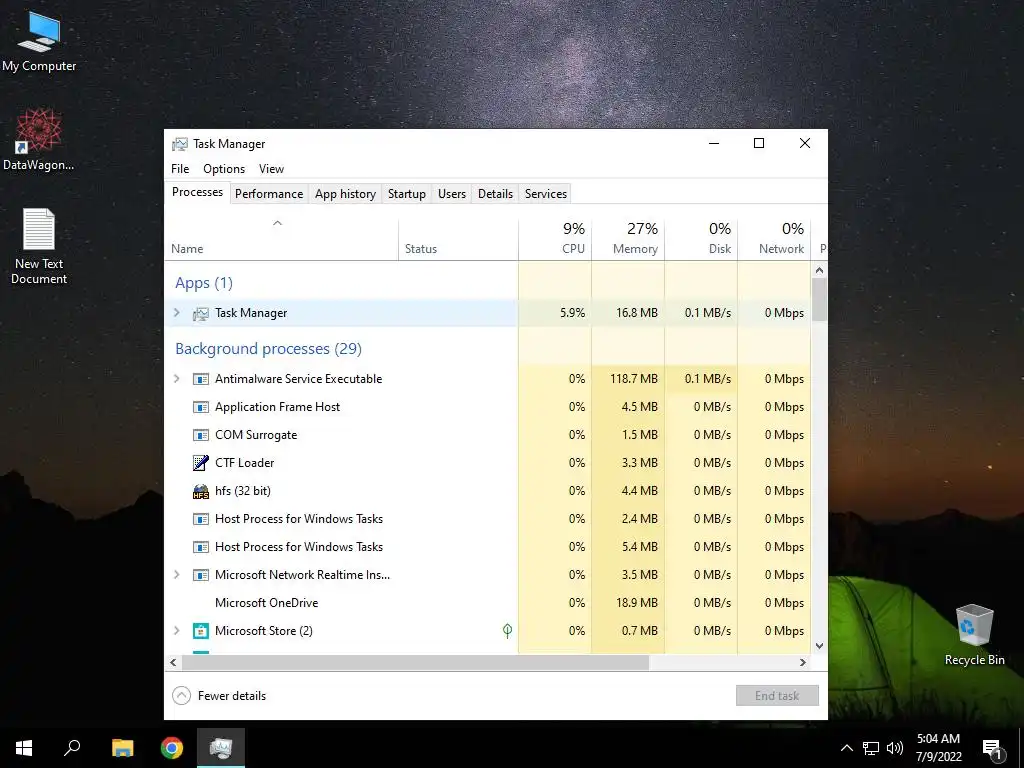
Task: Click Microsoft Network Realtime Inspection icon
Action: (x=200, y=575)
